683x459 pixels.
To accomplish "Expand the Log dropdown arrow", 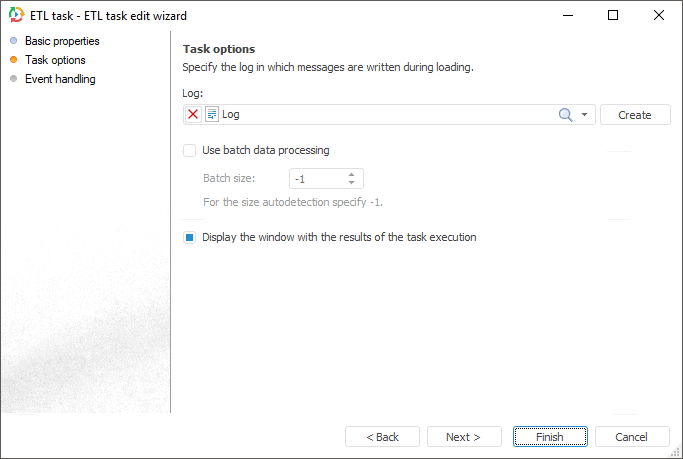I will click(585, 115).
